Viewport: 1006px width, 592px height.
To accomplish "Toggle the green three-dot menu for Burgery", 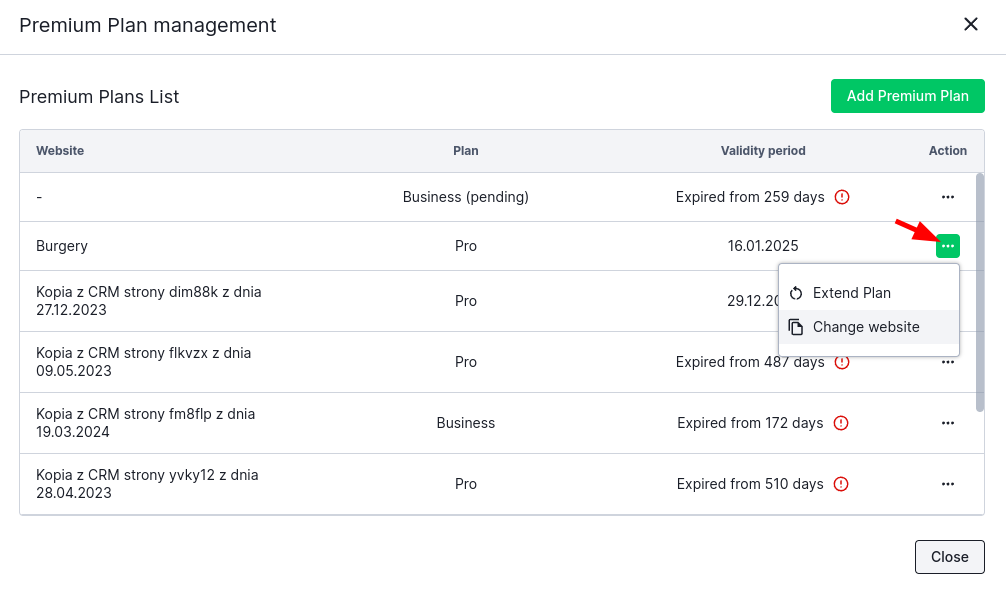I will [947, 246].
